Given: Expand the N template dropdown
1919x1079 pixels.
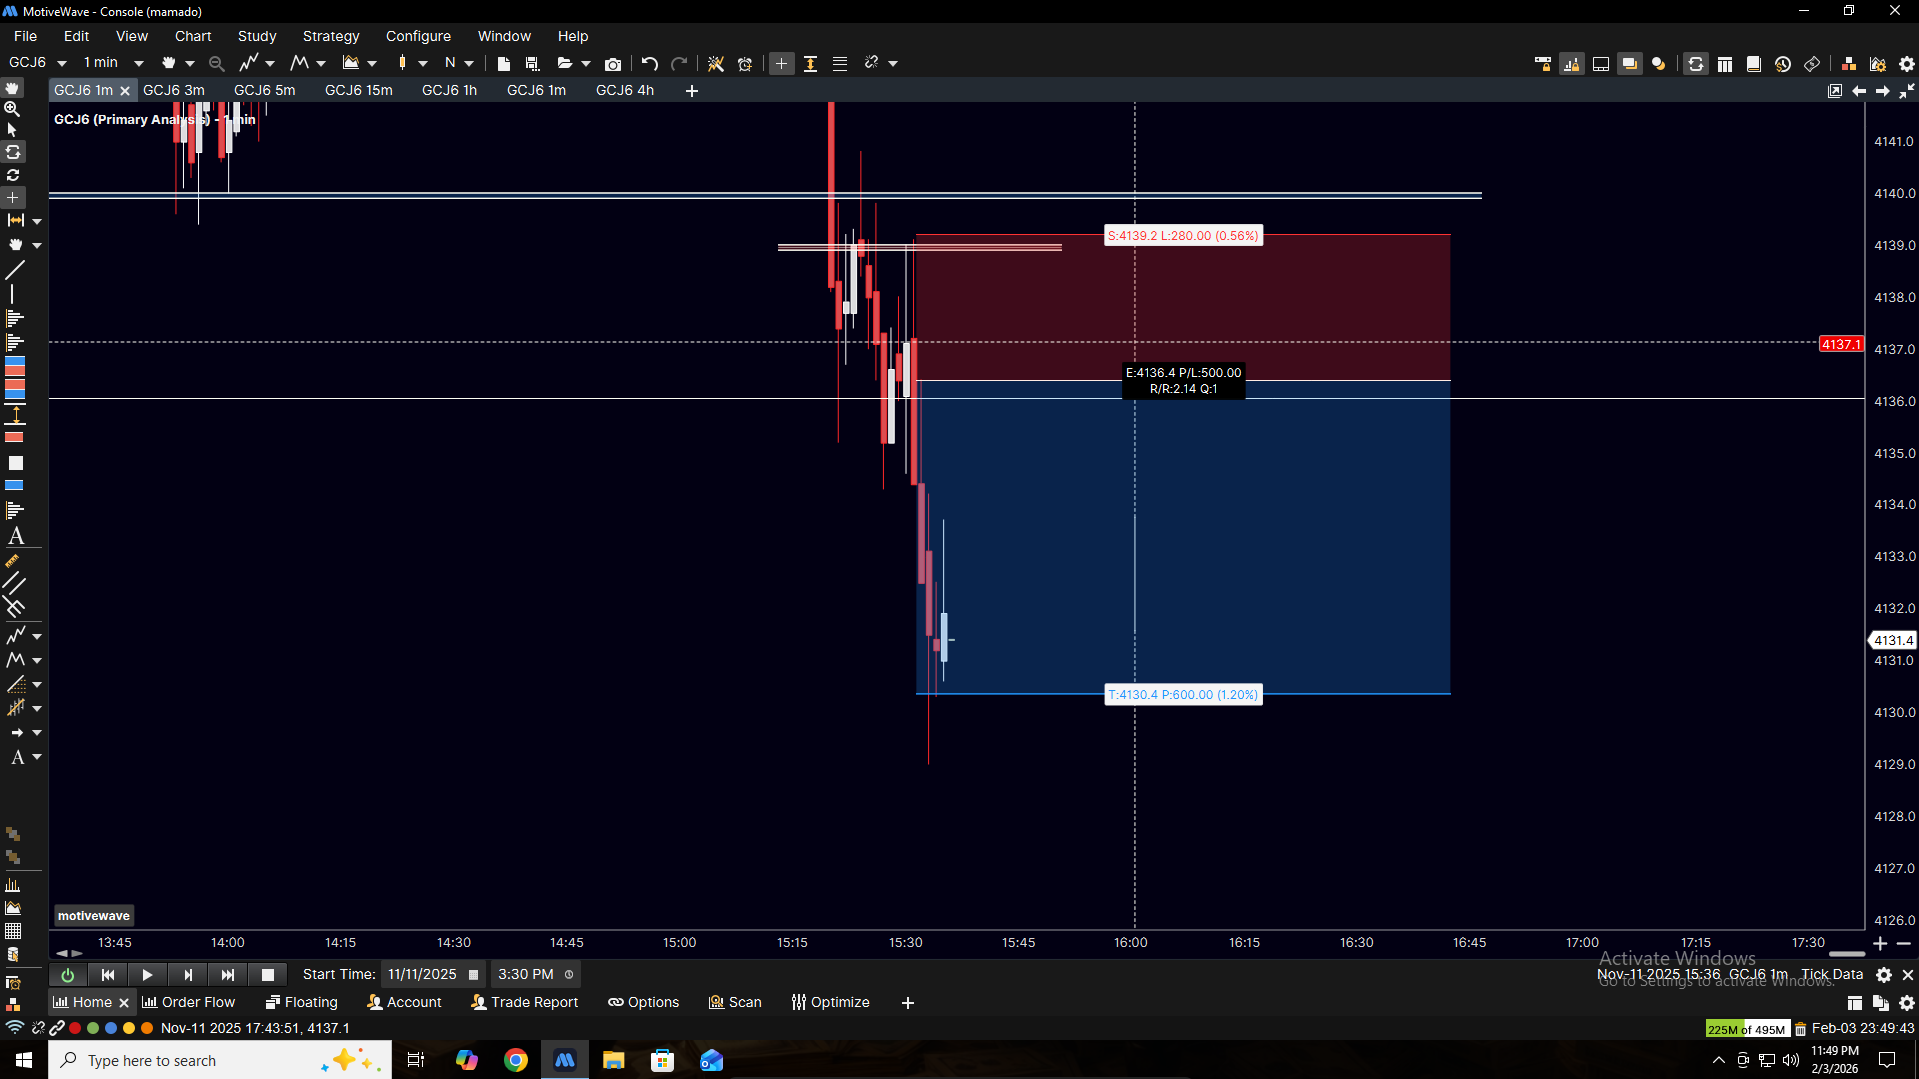Looking at the screenshot, I should point(469,63).
